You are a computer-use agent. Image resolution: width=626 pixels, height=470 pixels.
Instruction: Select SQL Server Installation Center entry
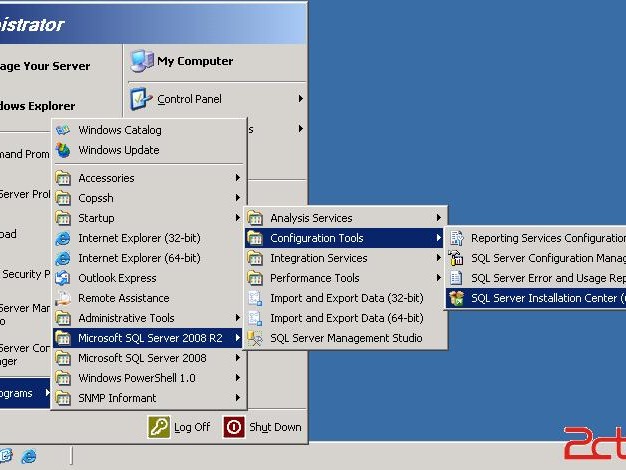click(x=536, y=298)
